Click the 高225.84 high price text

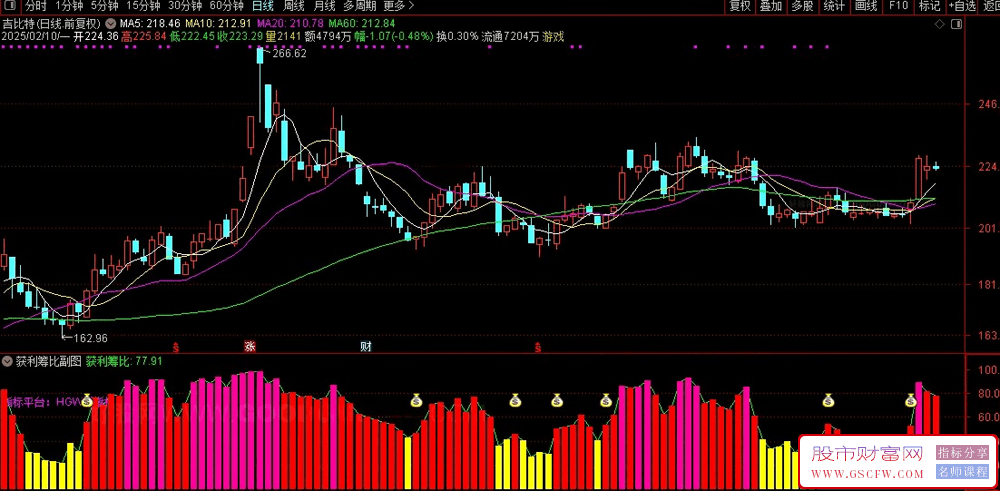click(x=143, y=36)
